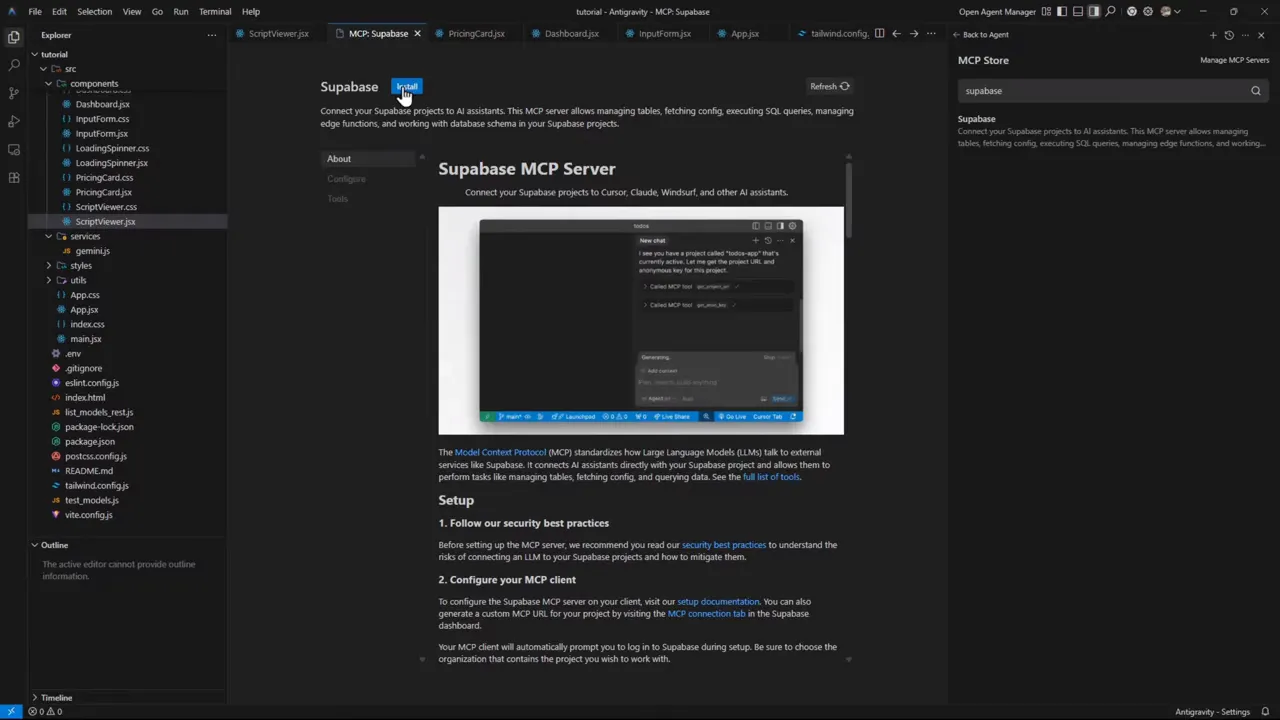Open the Explorer icon in activity bar
The height and width of the screenshot is (720, 1280).
coord(13,37)
